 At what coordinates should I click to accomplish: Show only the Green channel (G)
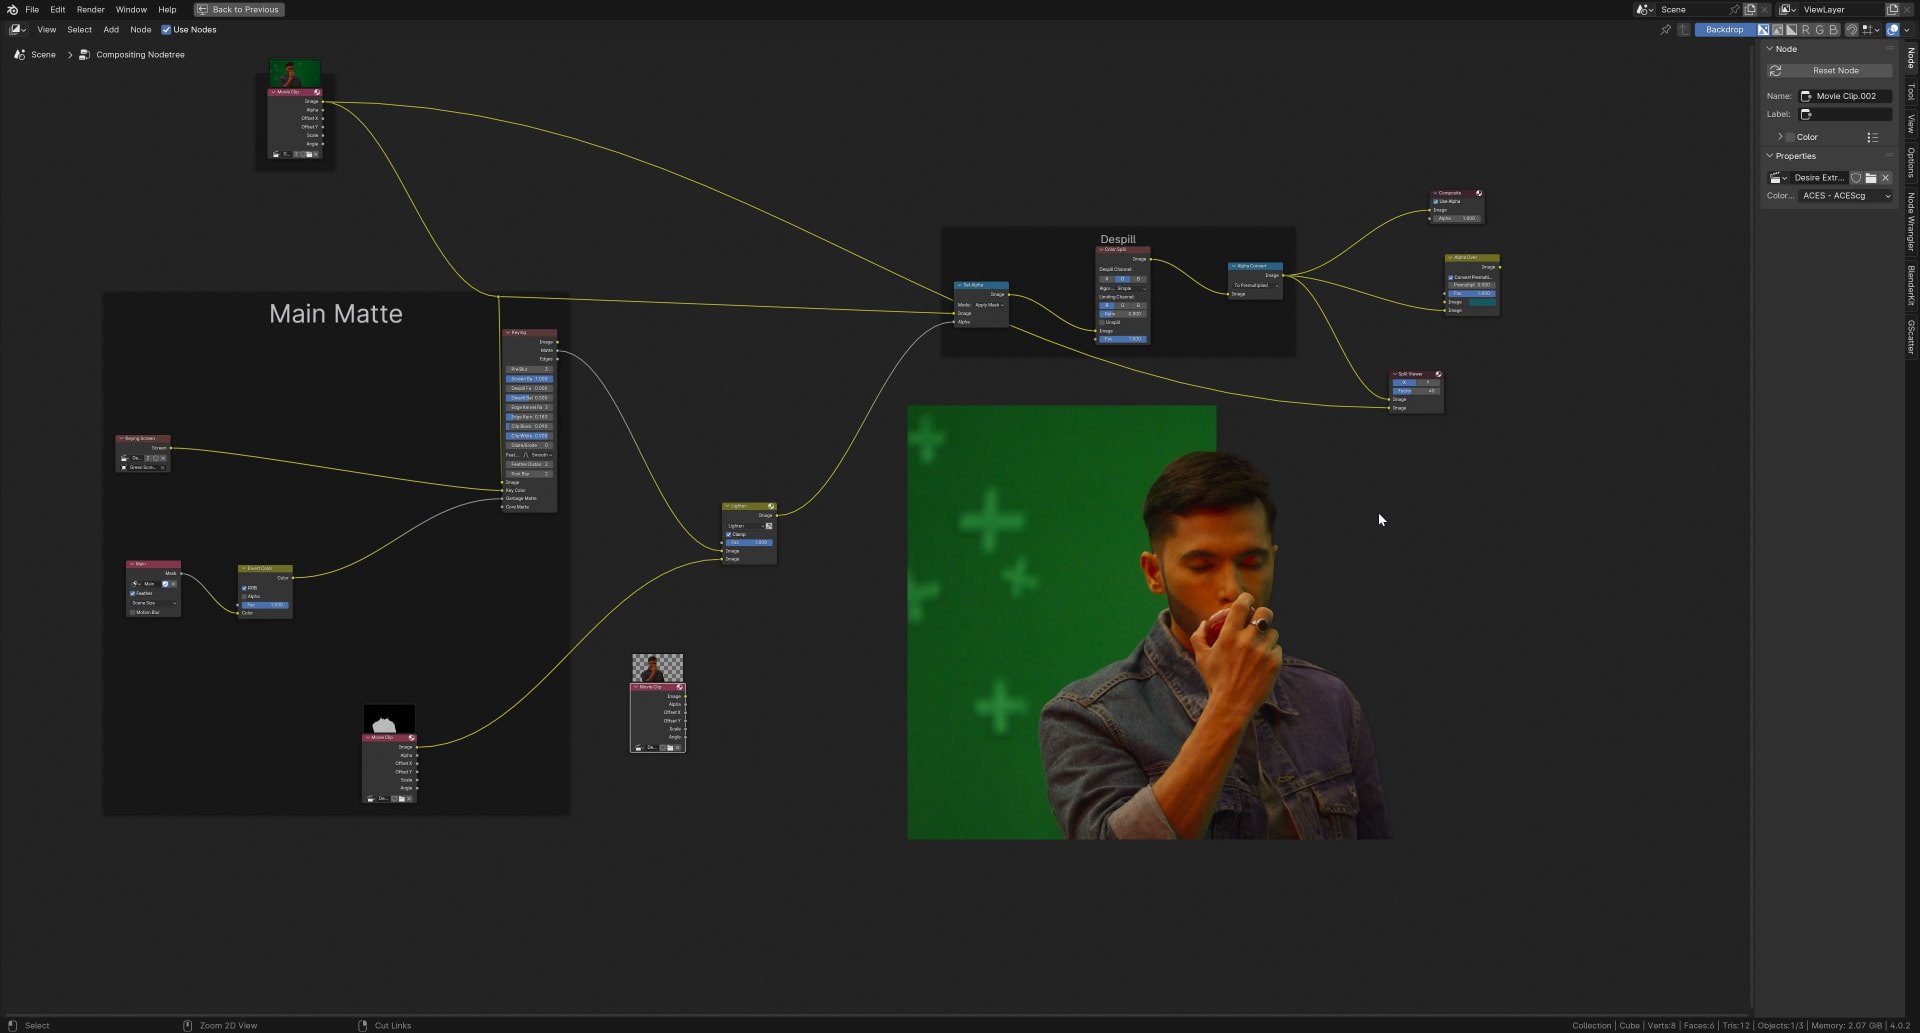click(1819, 30)
